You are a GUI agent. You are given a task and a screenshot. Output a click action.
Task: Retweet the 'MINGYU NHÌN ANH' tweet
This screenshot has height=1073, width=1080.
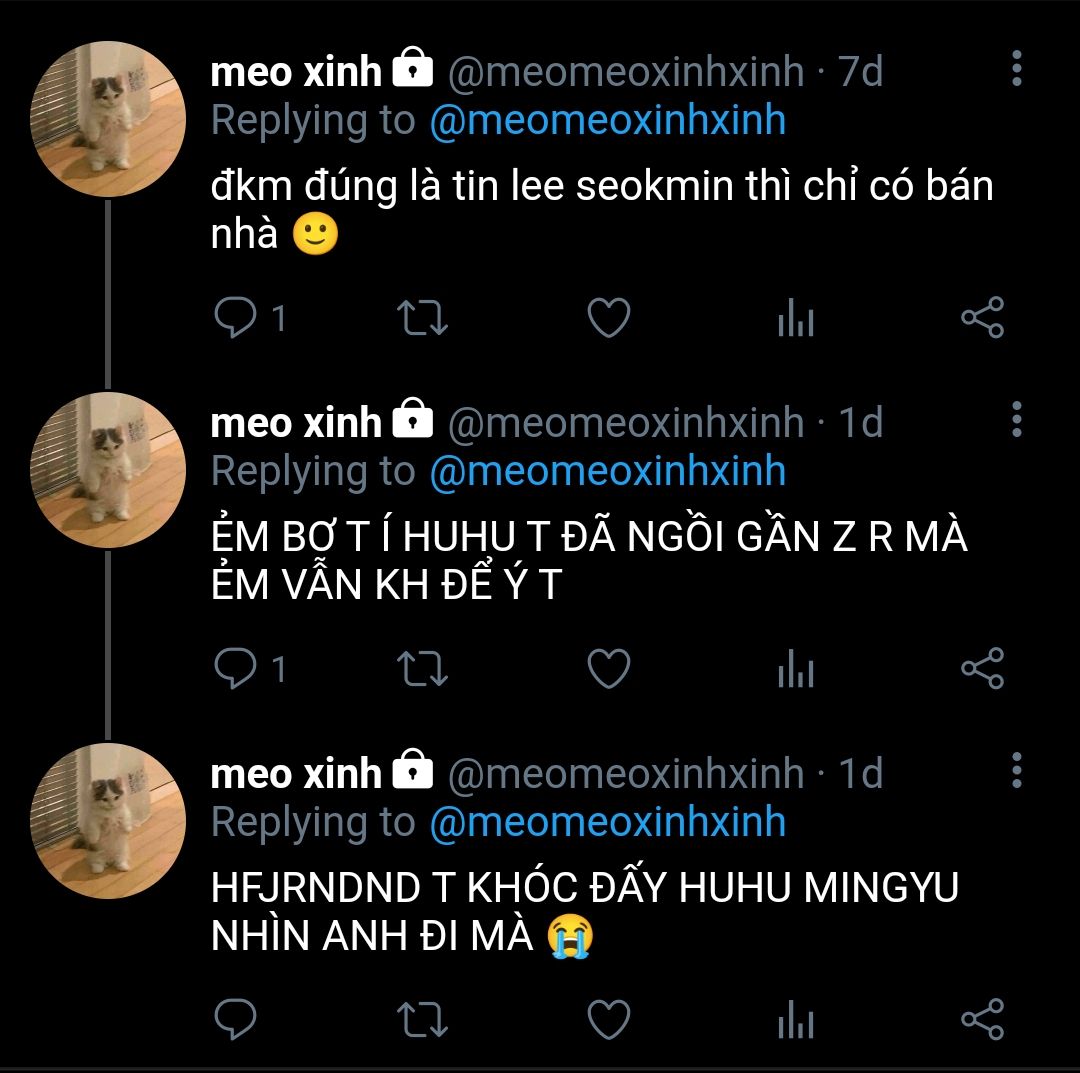(x=422, y=1020)
